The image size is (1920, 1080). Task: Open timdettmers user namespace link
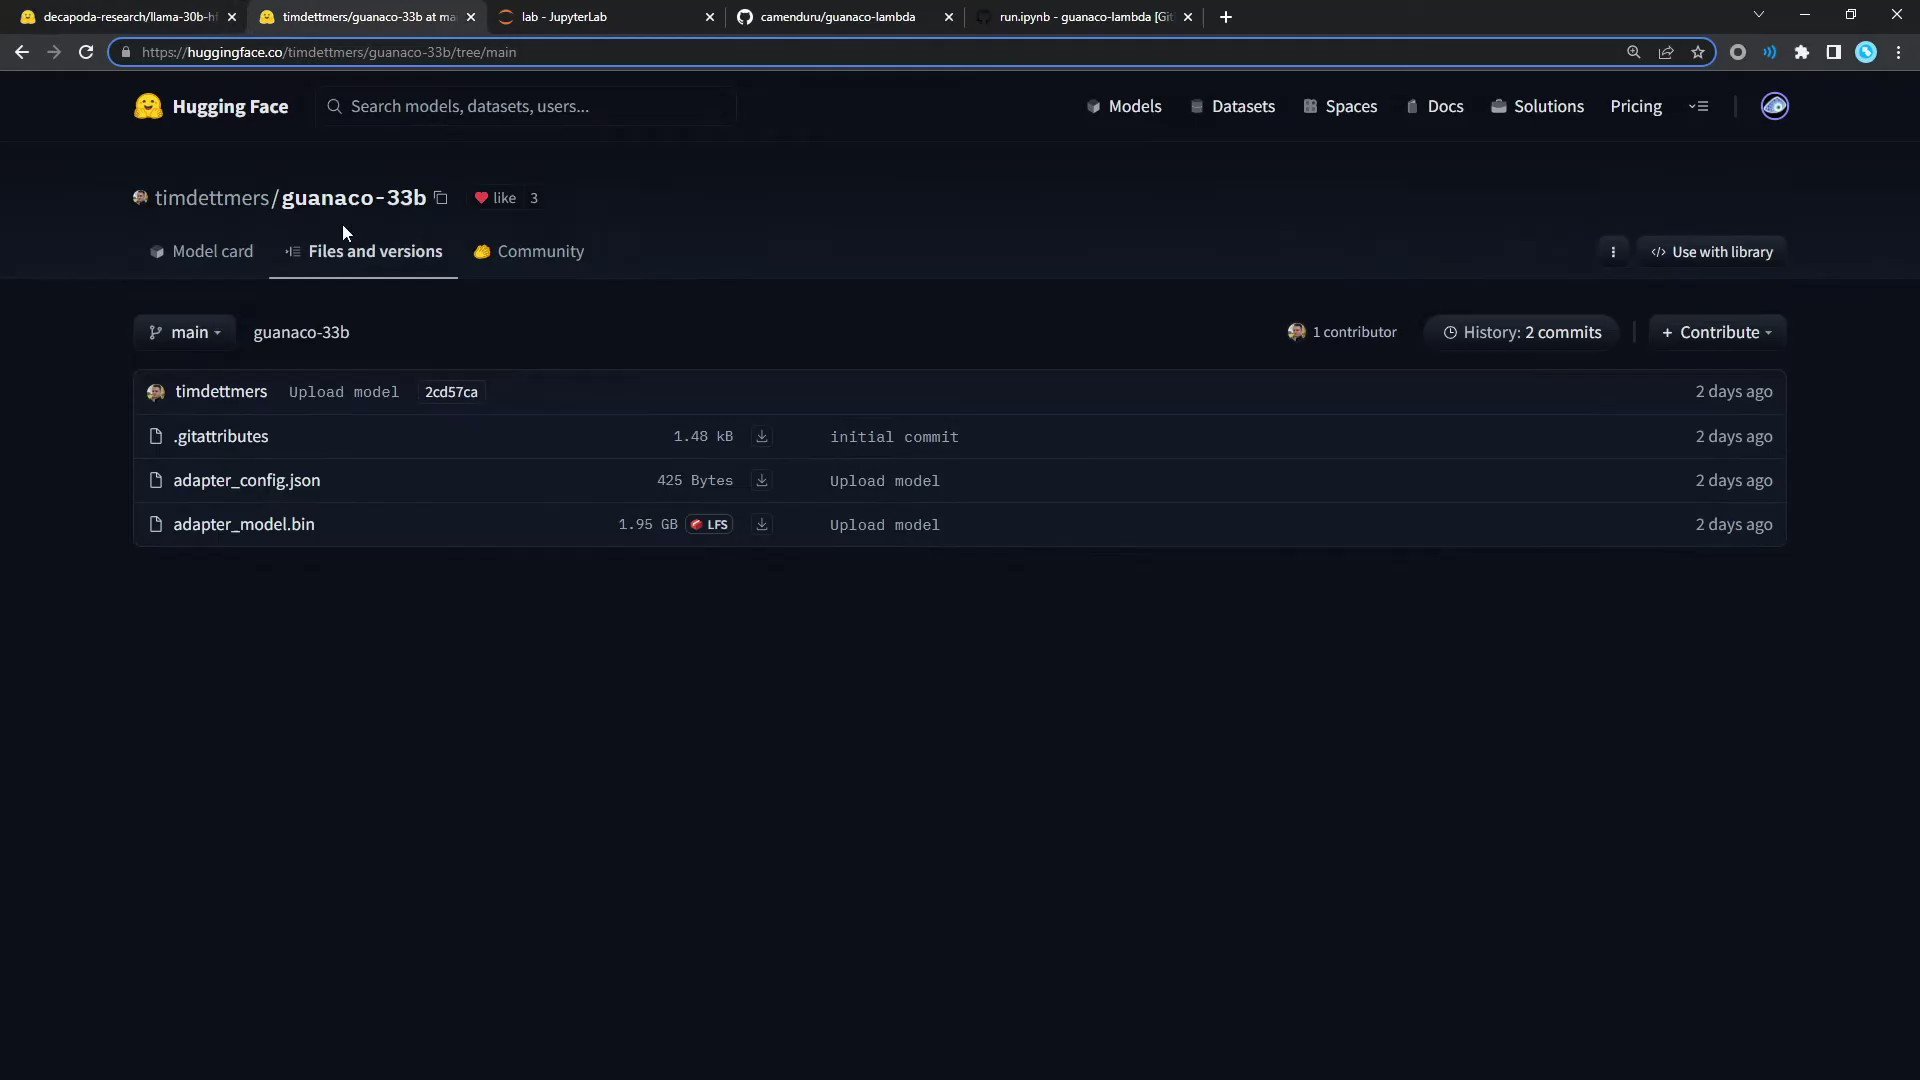point(212,198)
